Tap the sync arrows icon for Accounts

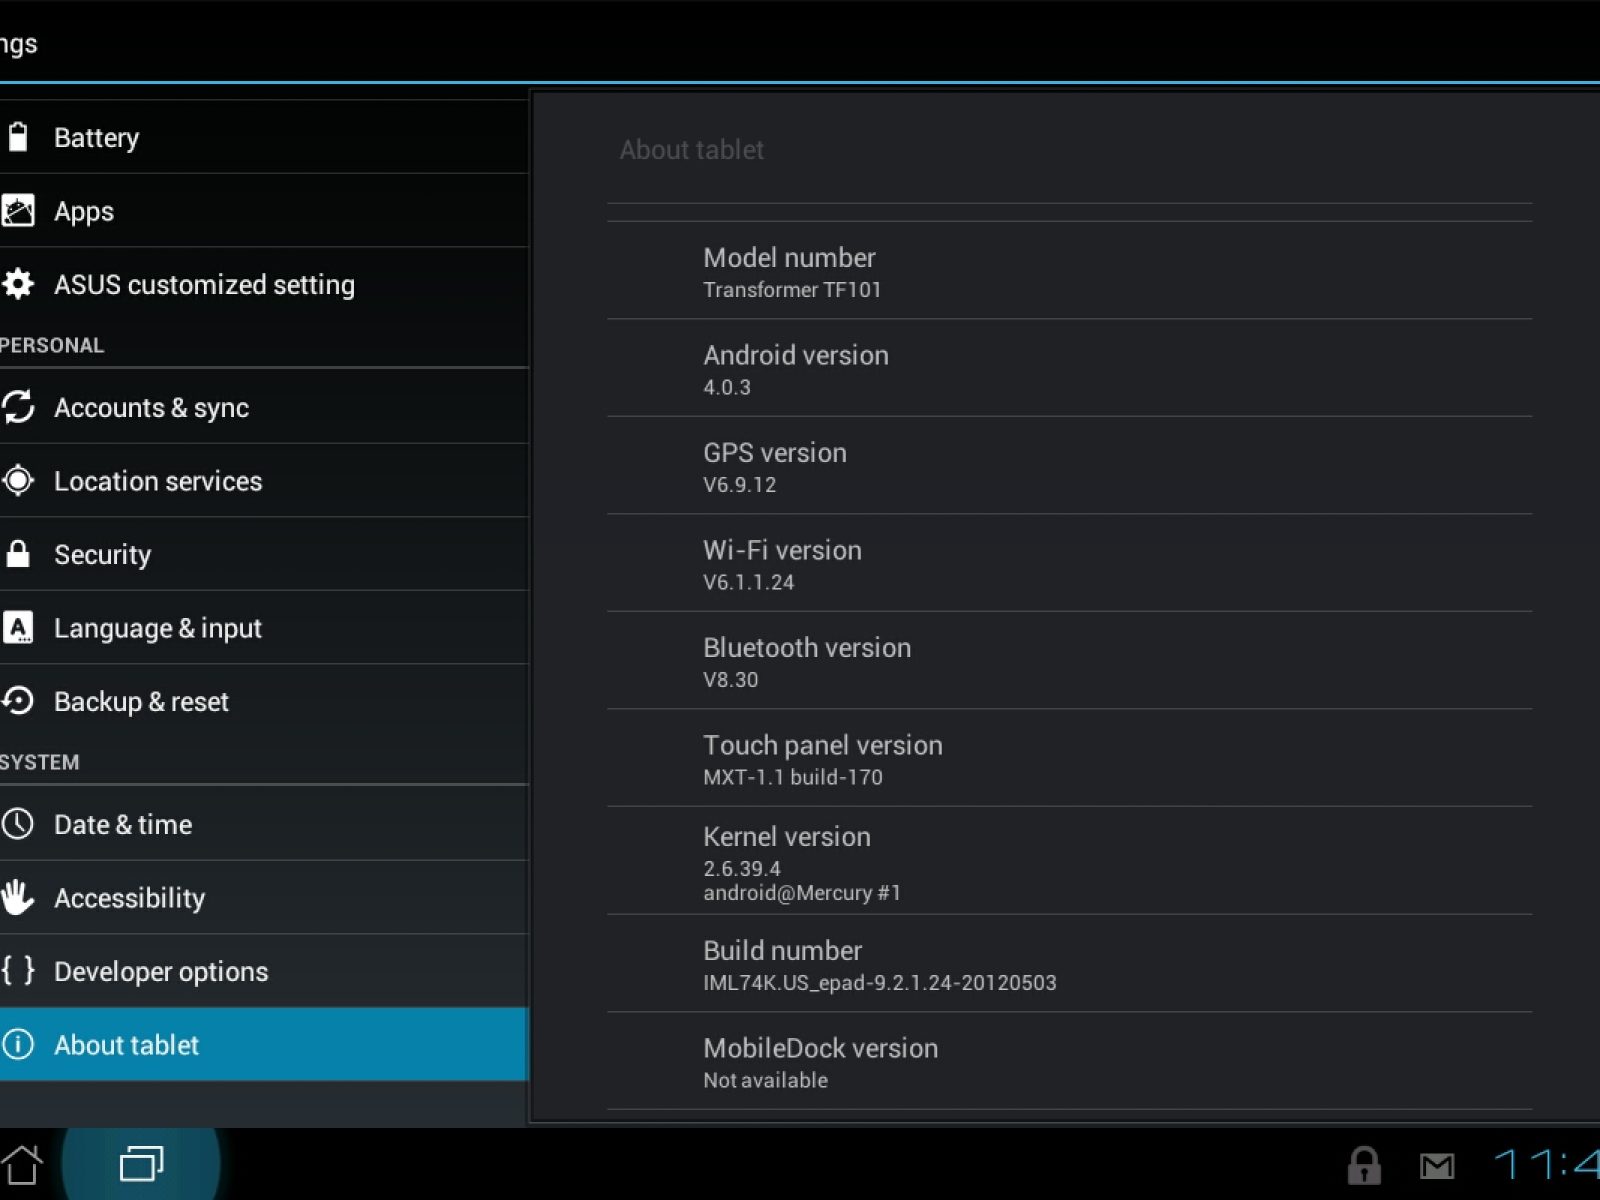click(x=18, y=407)
